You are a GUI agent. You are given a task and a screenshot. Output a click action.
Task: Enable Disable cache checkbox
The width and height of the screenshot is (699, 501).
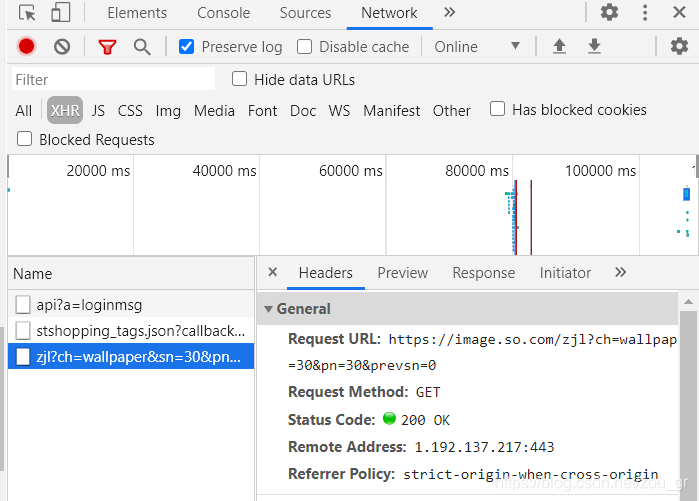tap(304, 46)
